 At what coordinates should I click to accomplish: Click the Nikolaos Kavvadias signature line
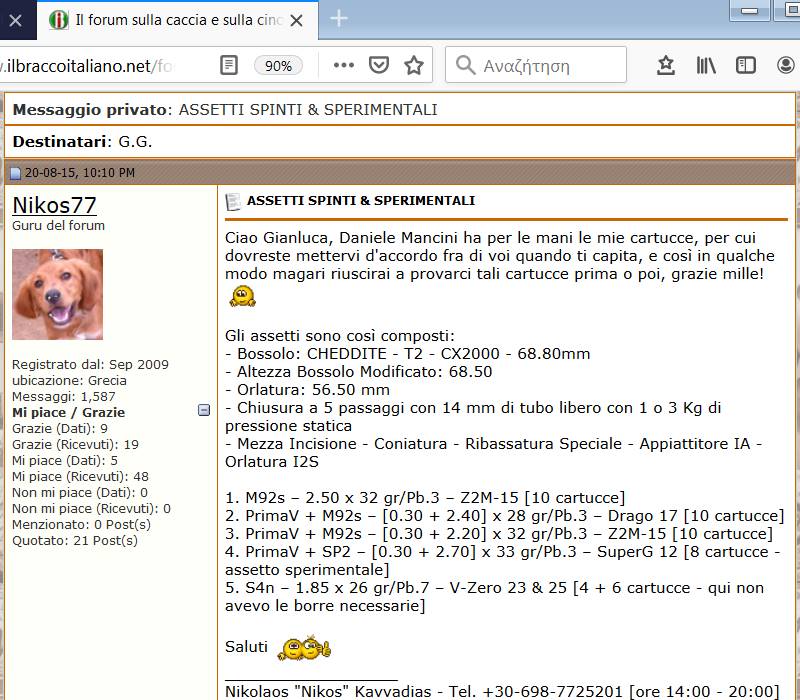(x=502, y=691)
